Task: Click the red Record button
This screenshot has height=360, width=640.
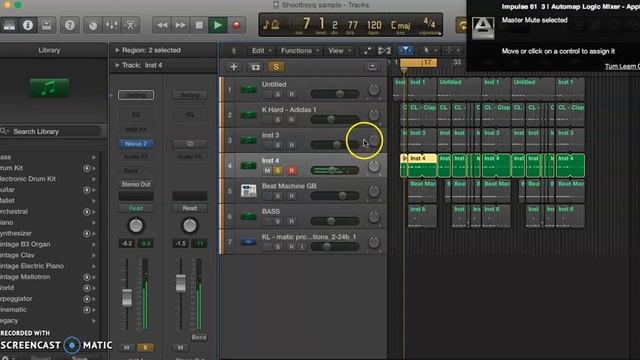Action: coord(236,25)
